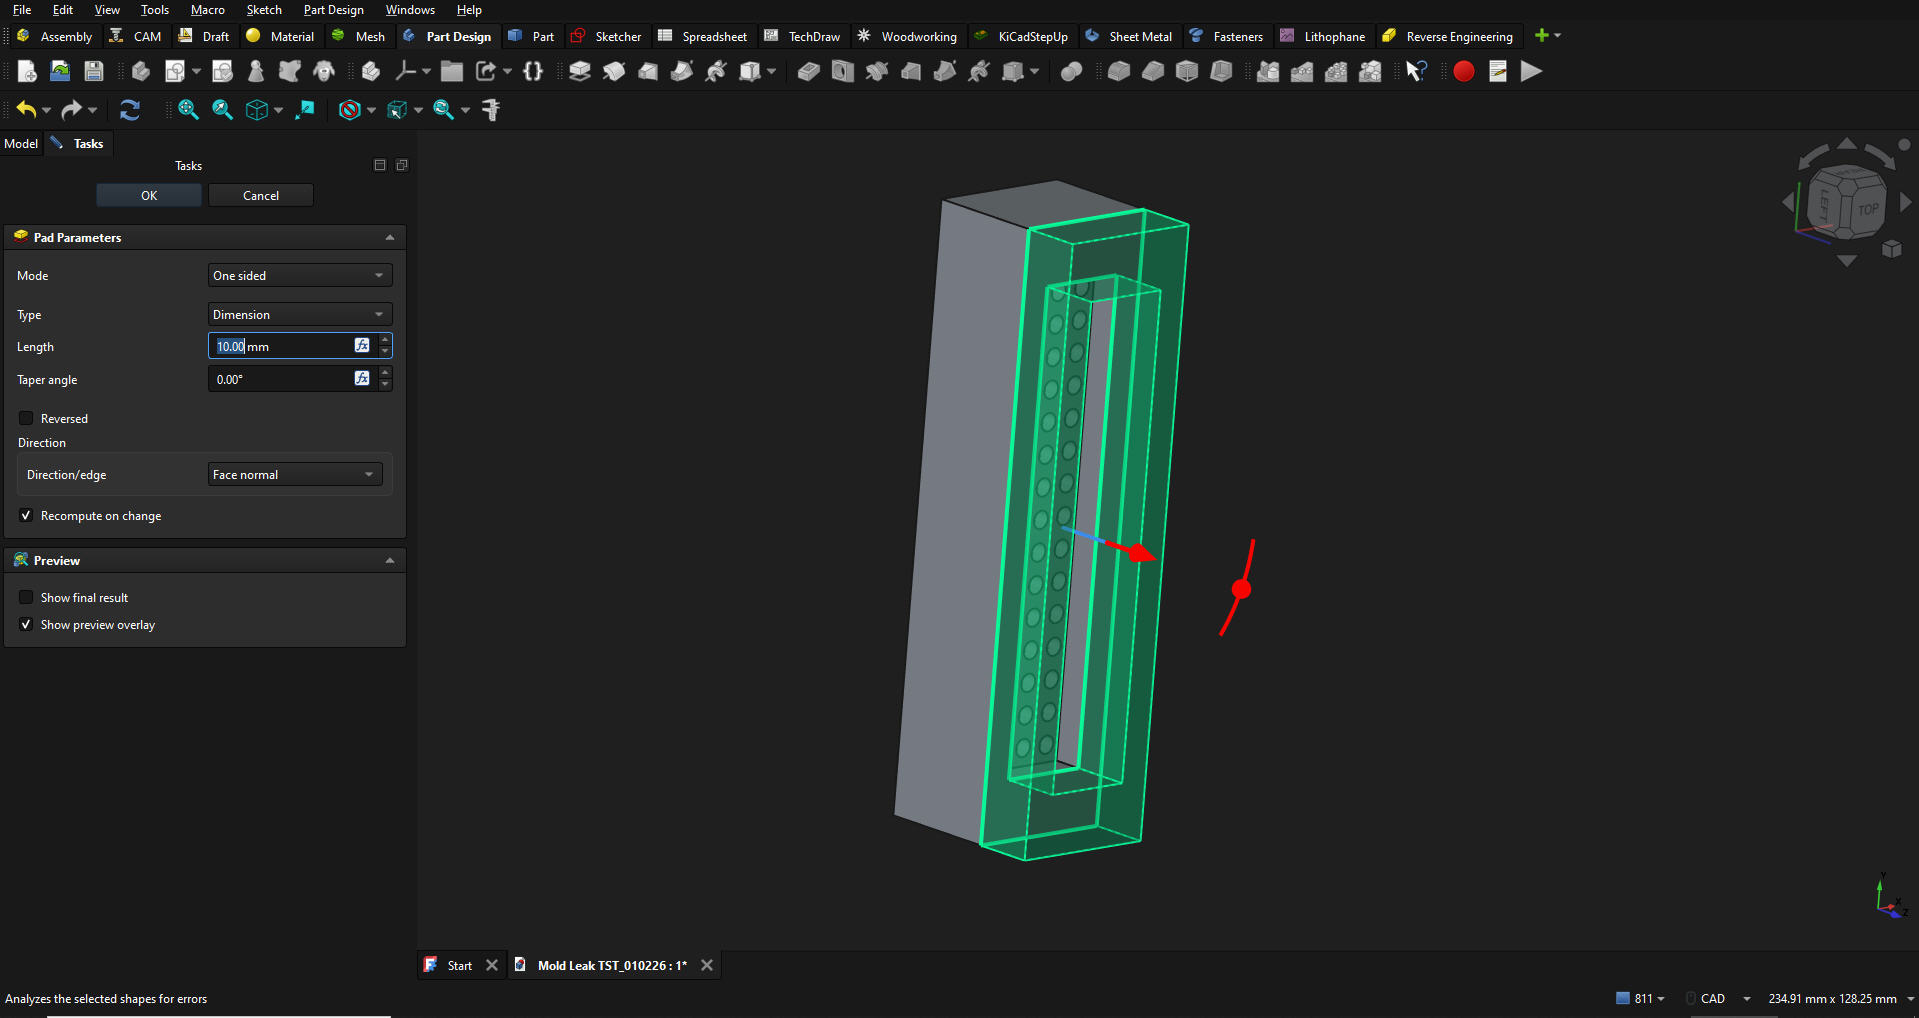
Task: Cancel the pad task
Action: (x=261, y=195)
